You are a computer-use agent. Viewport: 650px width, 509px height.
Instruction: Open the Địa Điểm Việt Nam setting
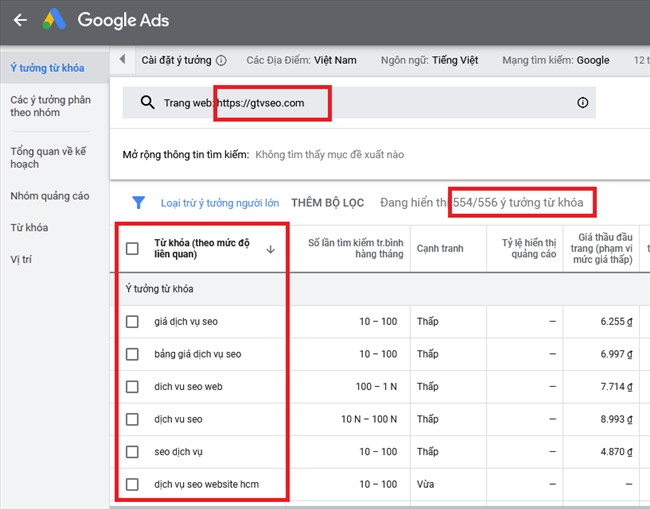(x=301, y=61)
